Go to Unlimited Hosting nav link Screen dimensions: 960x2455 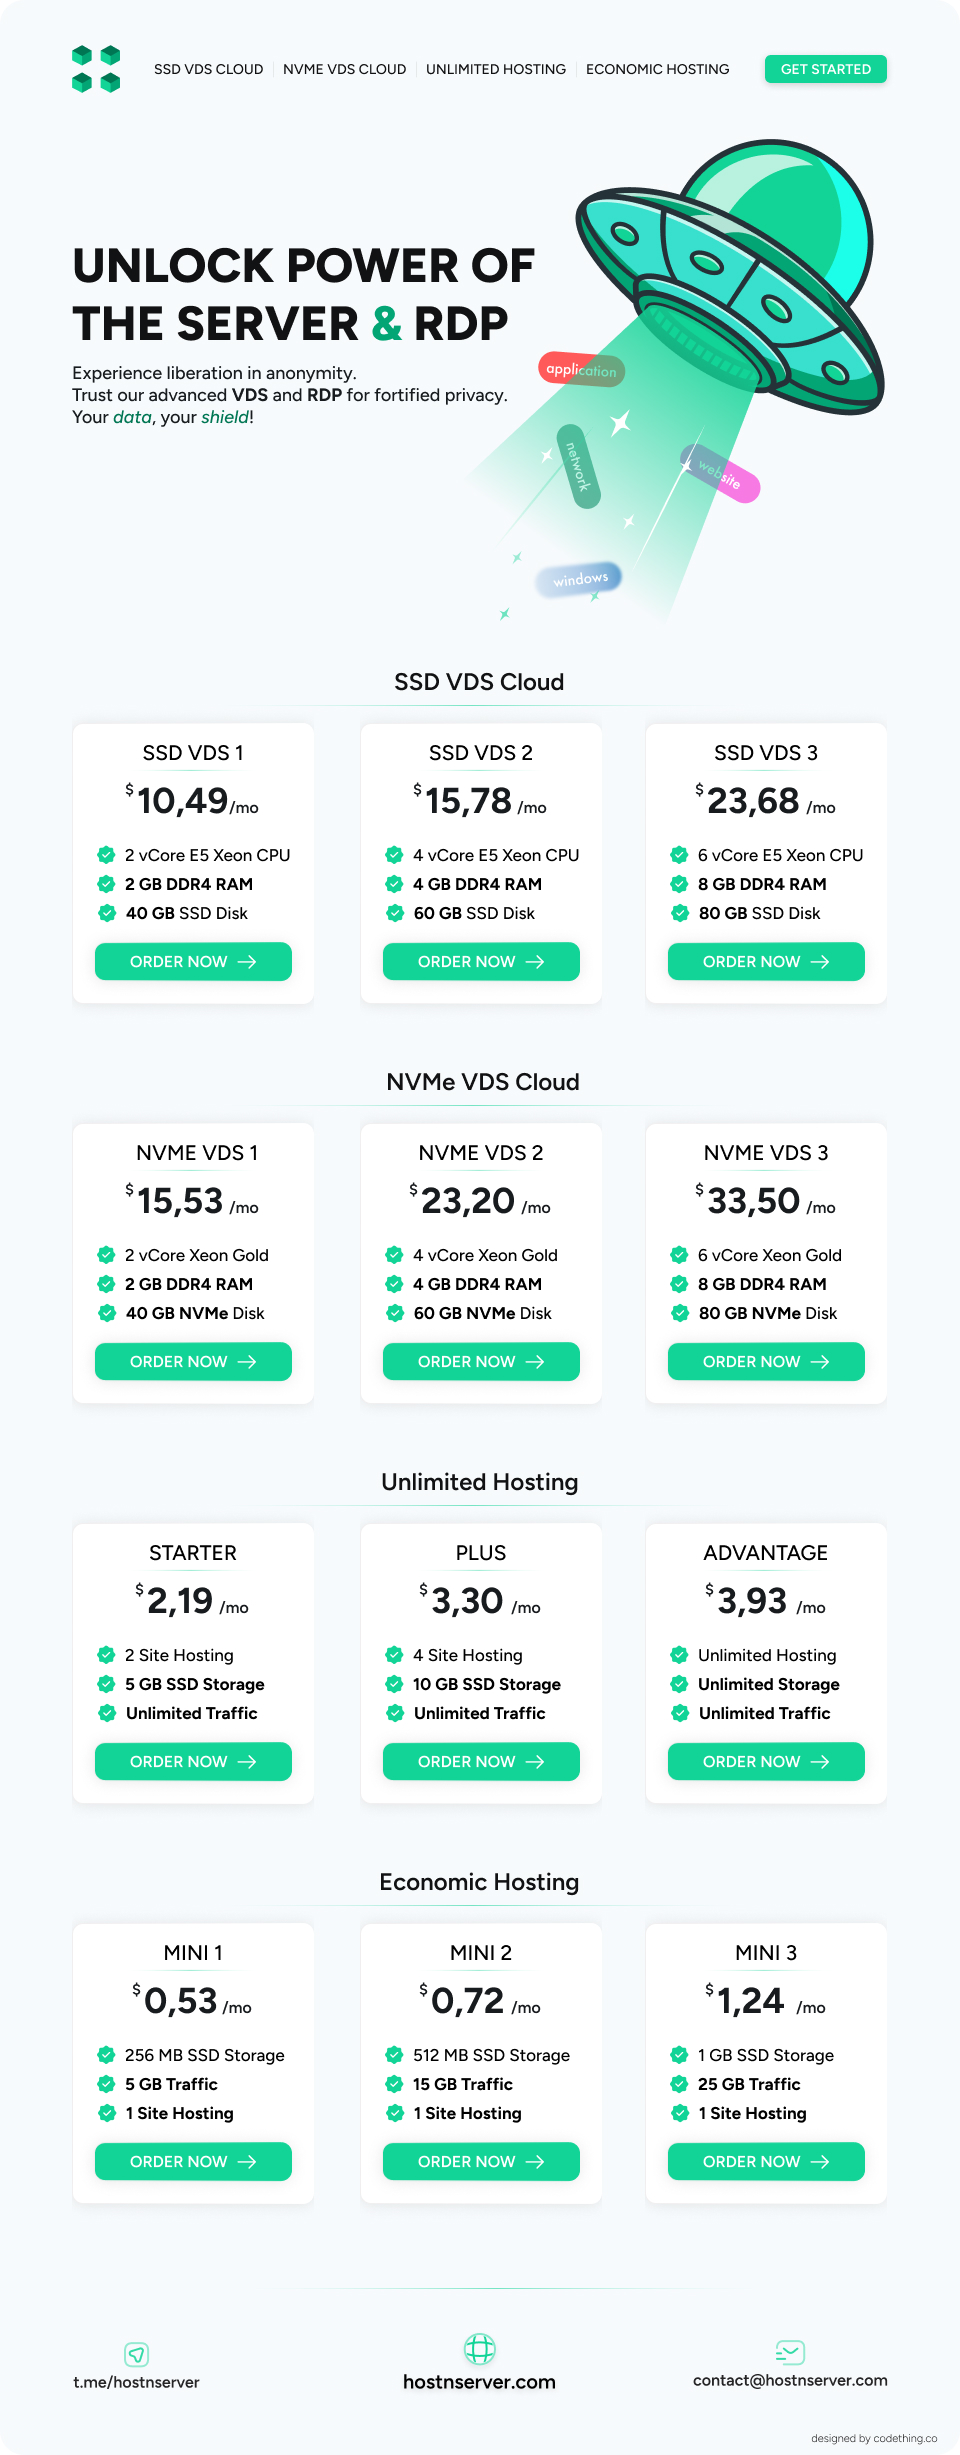(x=496, y=69)
